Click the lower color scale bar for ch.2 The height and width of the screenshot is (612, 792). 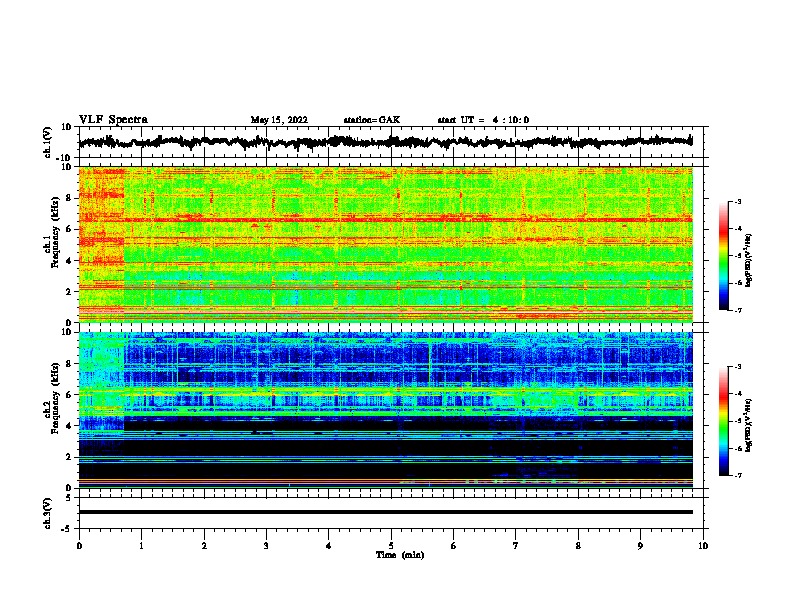[x=723, y=421]
